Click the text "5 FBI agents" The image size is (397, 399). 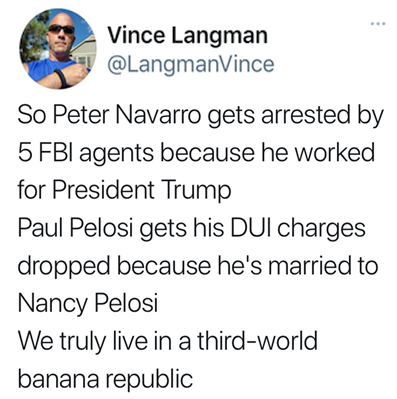tap(86, 154)
